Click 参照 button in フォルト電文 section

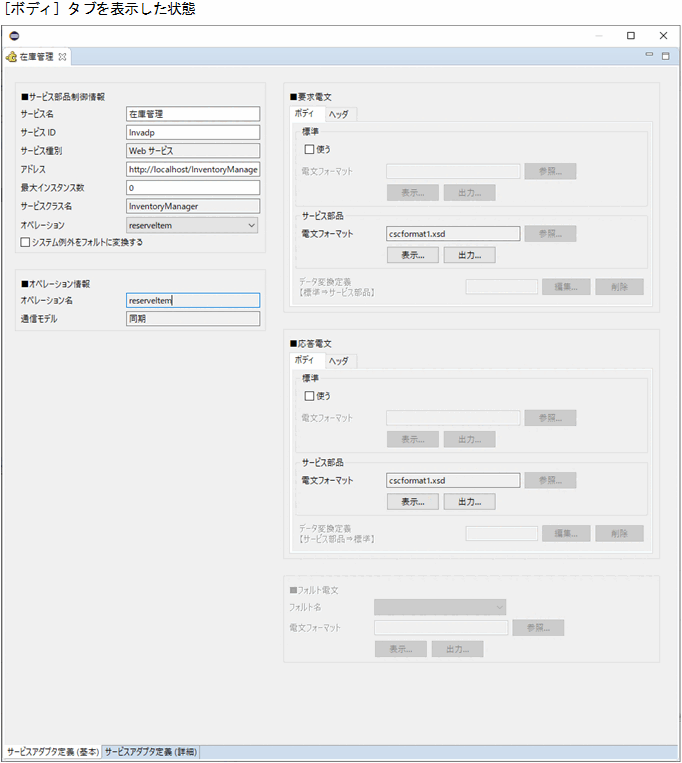click(x=538, y=628)
